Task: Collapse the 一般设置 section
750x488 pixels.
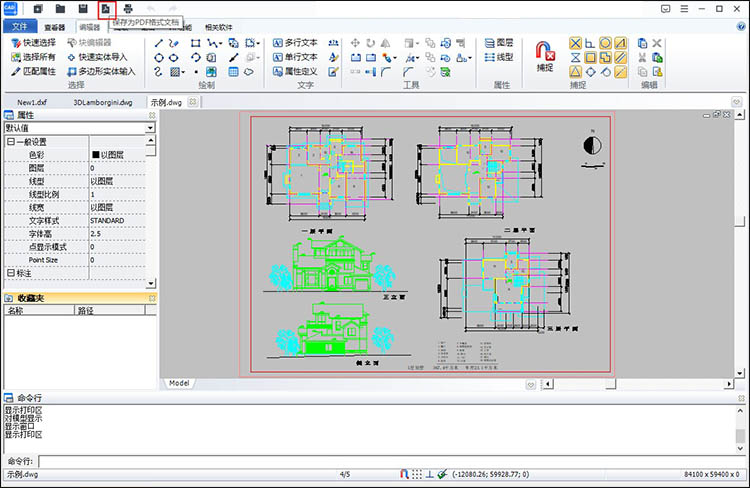Action: pyautogui.click(x=11, y=142)
